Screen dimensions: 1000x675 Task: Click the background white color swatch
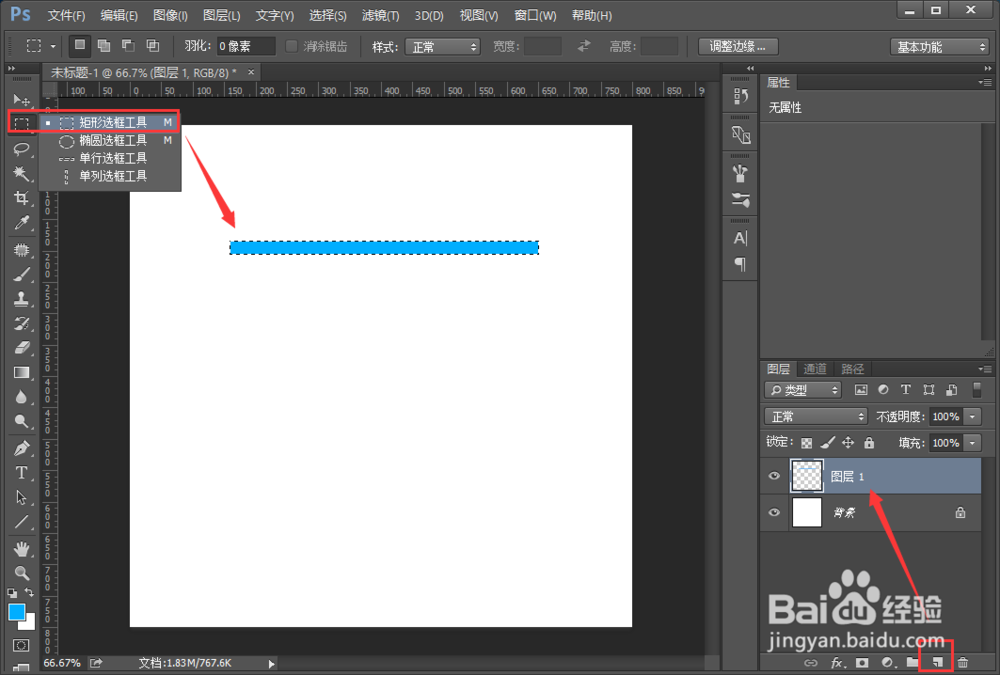[x=29, y=623]
